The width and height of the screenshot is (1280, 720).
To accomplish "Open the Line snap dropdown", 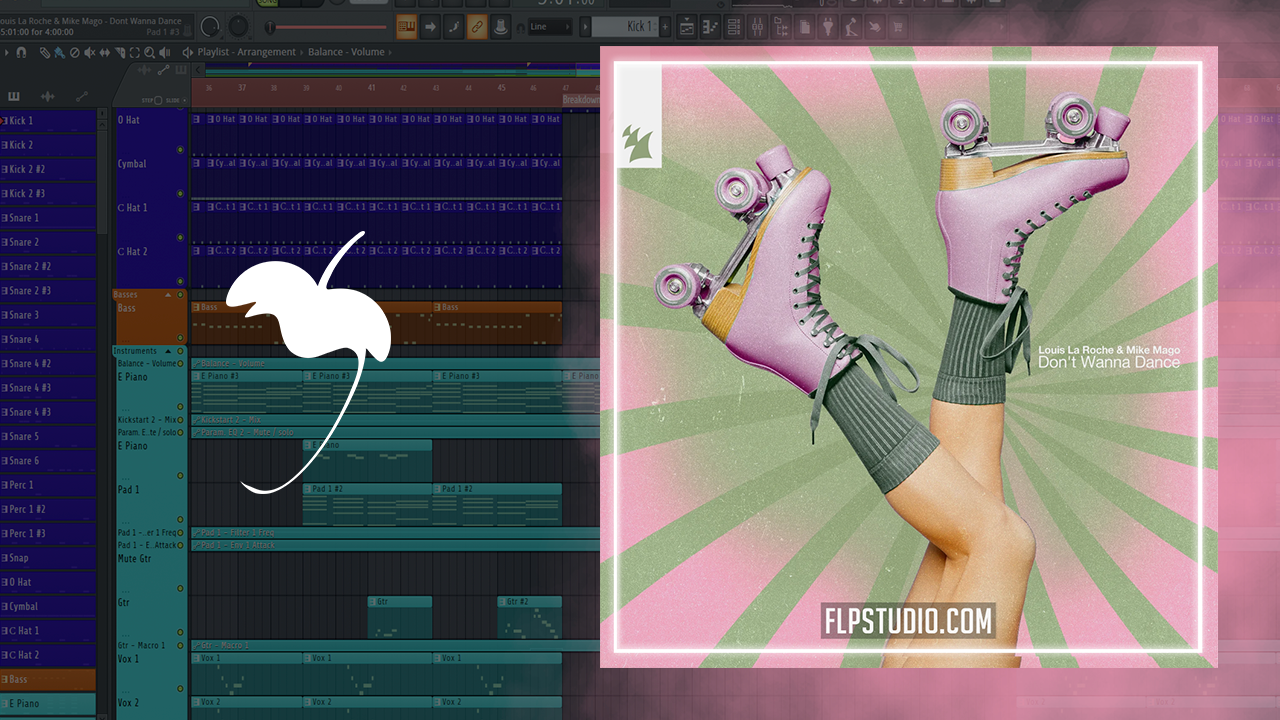I will 551,27.
